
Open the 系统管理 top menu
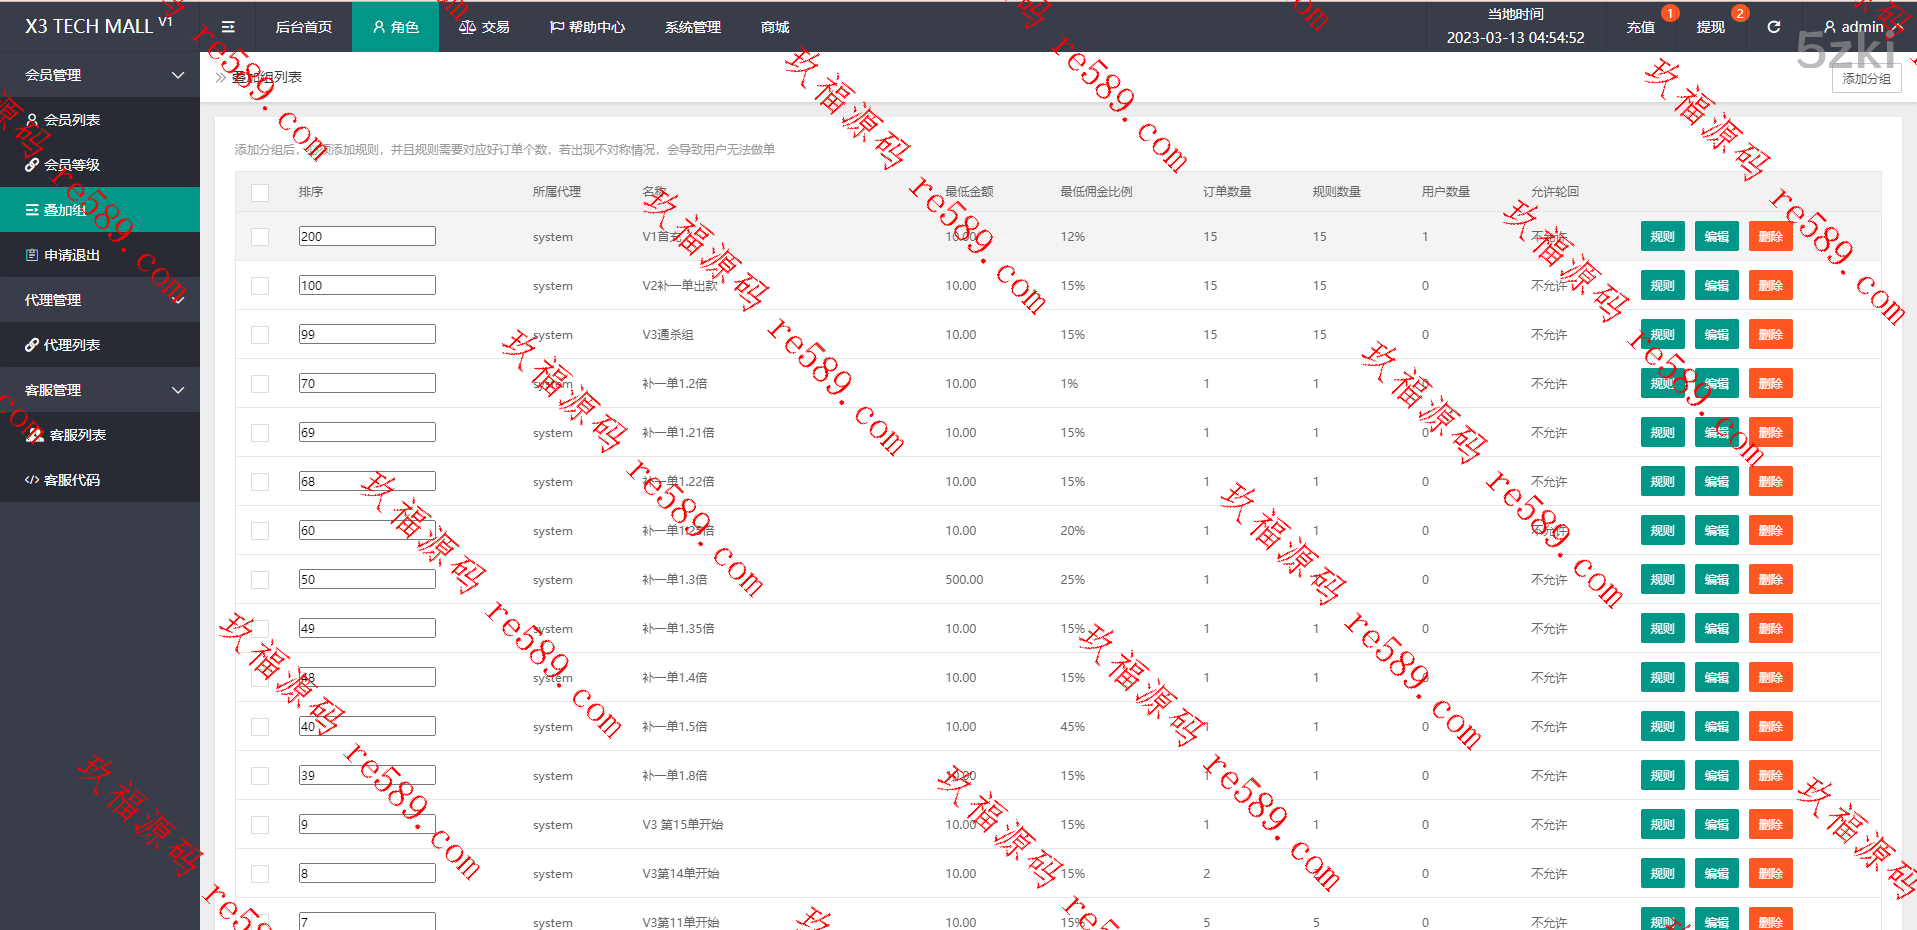[692, 27]
